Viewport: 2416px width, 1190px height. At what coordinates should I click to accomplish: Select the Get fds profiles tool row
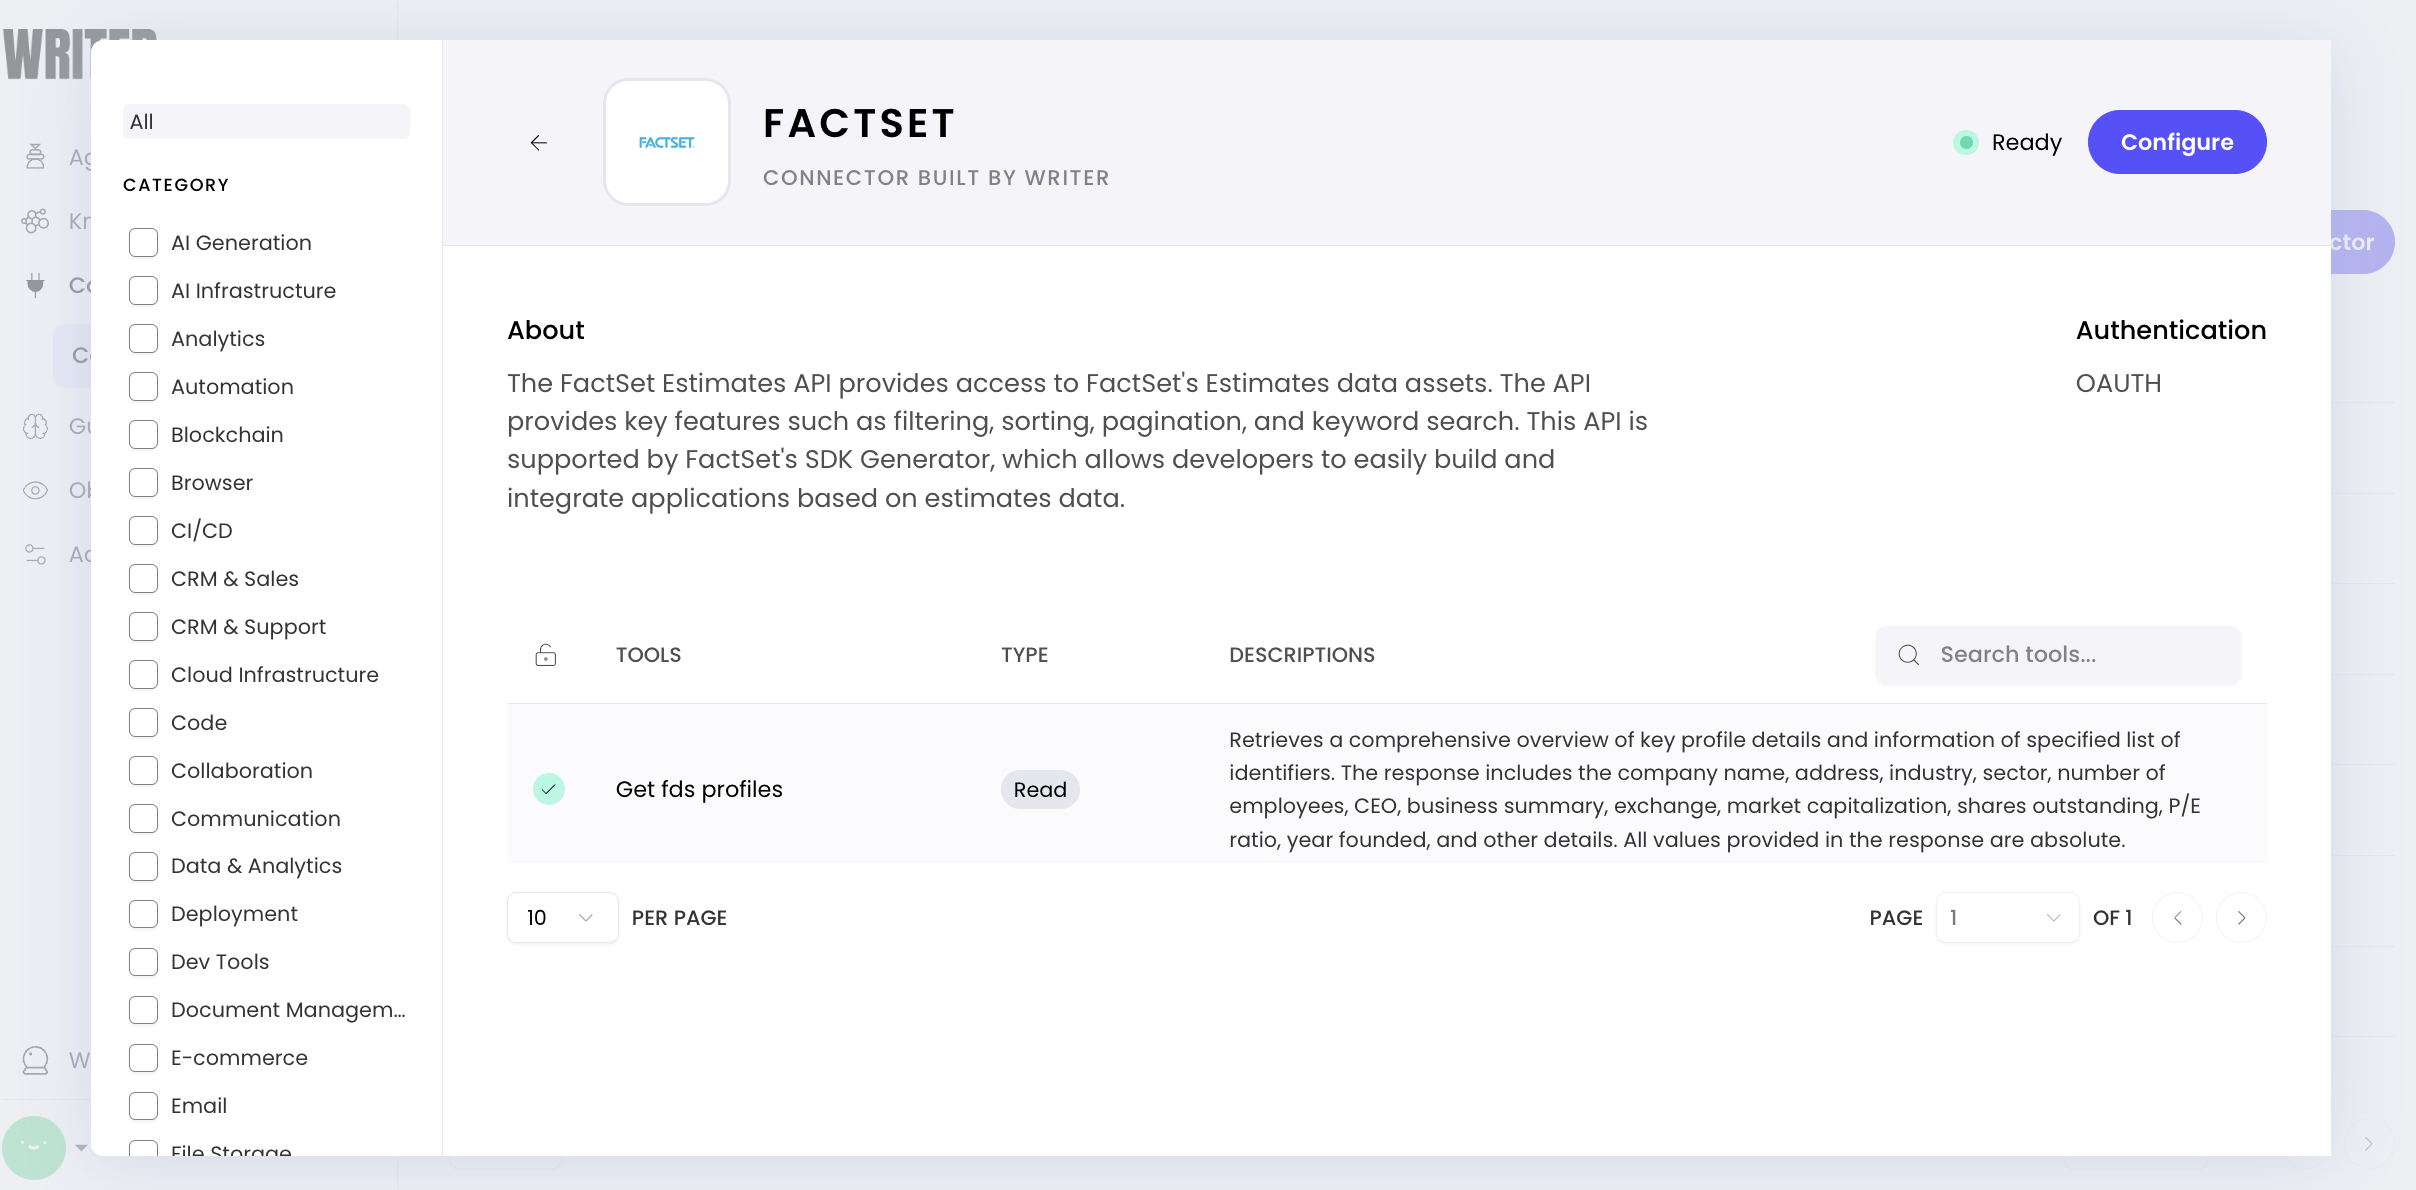[x=698, y=789]
